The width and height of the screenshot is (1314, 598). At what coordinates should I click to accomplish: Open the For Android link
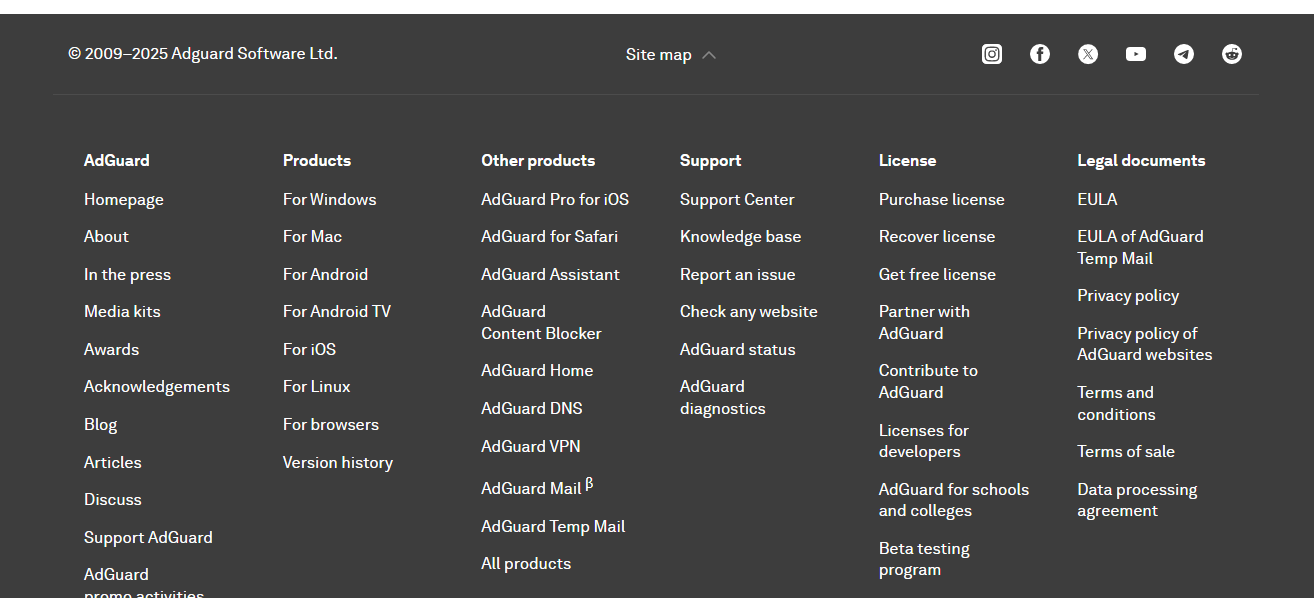[x=325, y=275]
